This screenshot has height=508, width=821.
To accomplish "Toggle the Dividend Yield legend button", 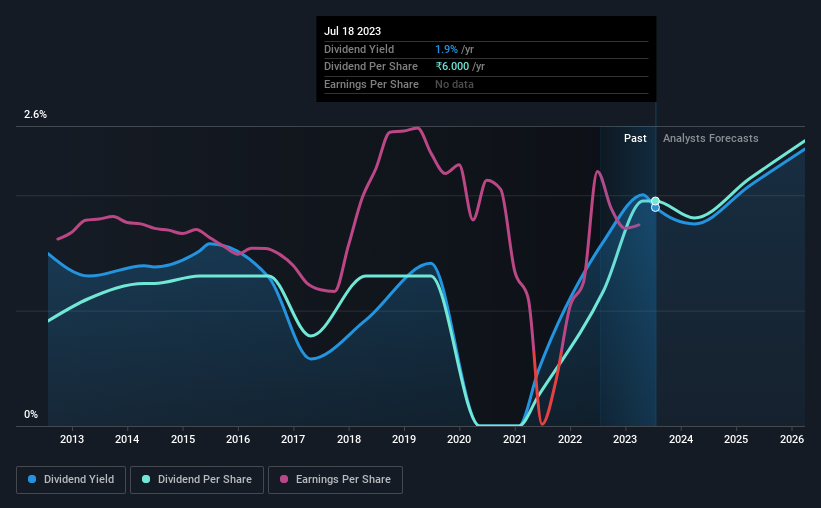I will [71, 480].
